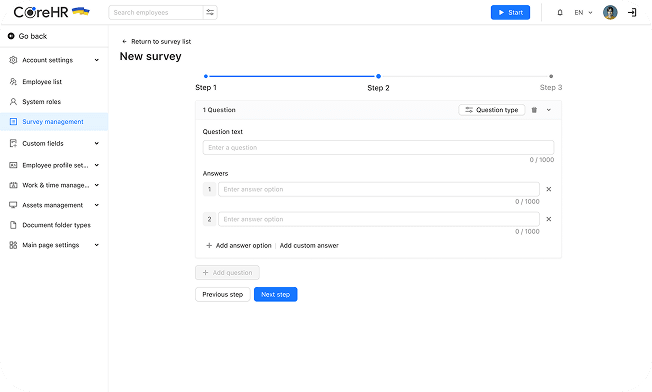Click System roles person icon
The height and width of the screenshot is (392, 652).
[13, 101]
